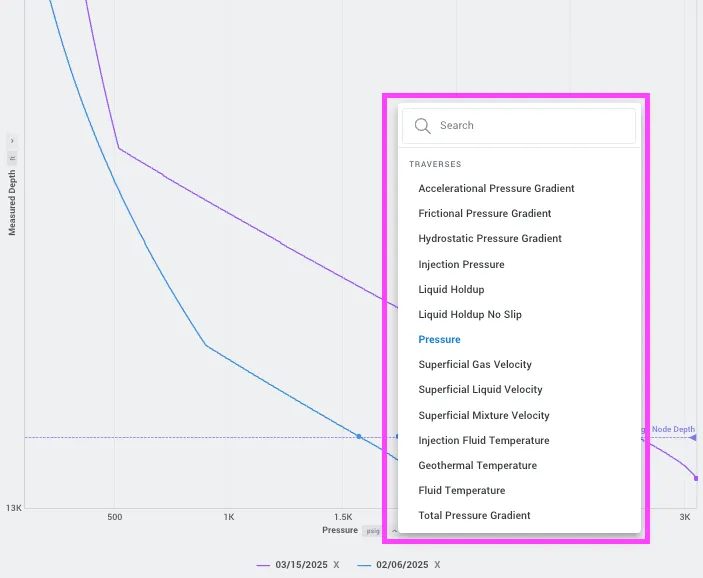Click the 1K tick label on the pressure axis
Screen dimensions: 703x578
229,517
